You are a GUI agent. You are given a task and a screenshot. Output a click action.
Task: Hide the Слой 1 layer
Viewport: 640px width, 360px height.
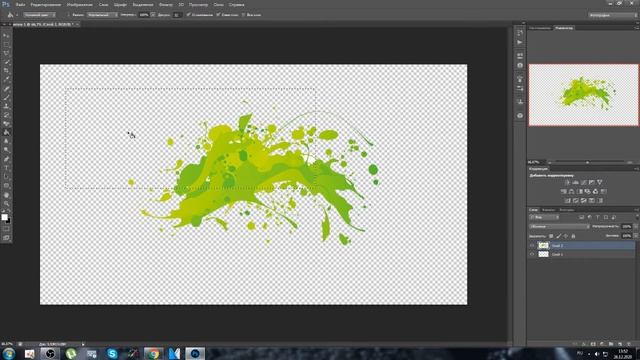click(x=532, y=254)
